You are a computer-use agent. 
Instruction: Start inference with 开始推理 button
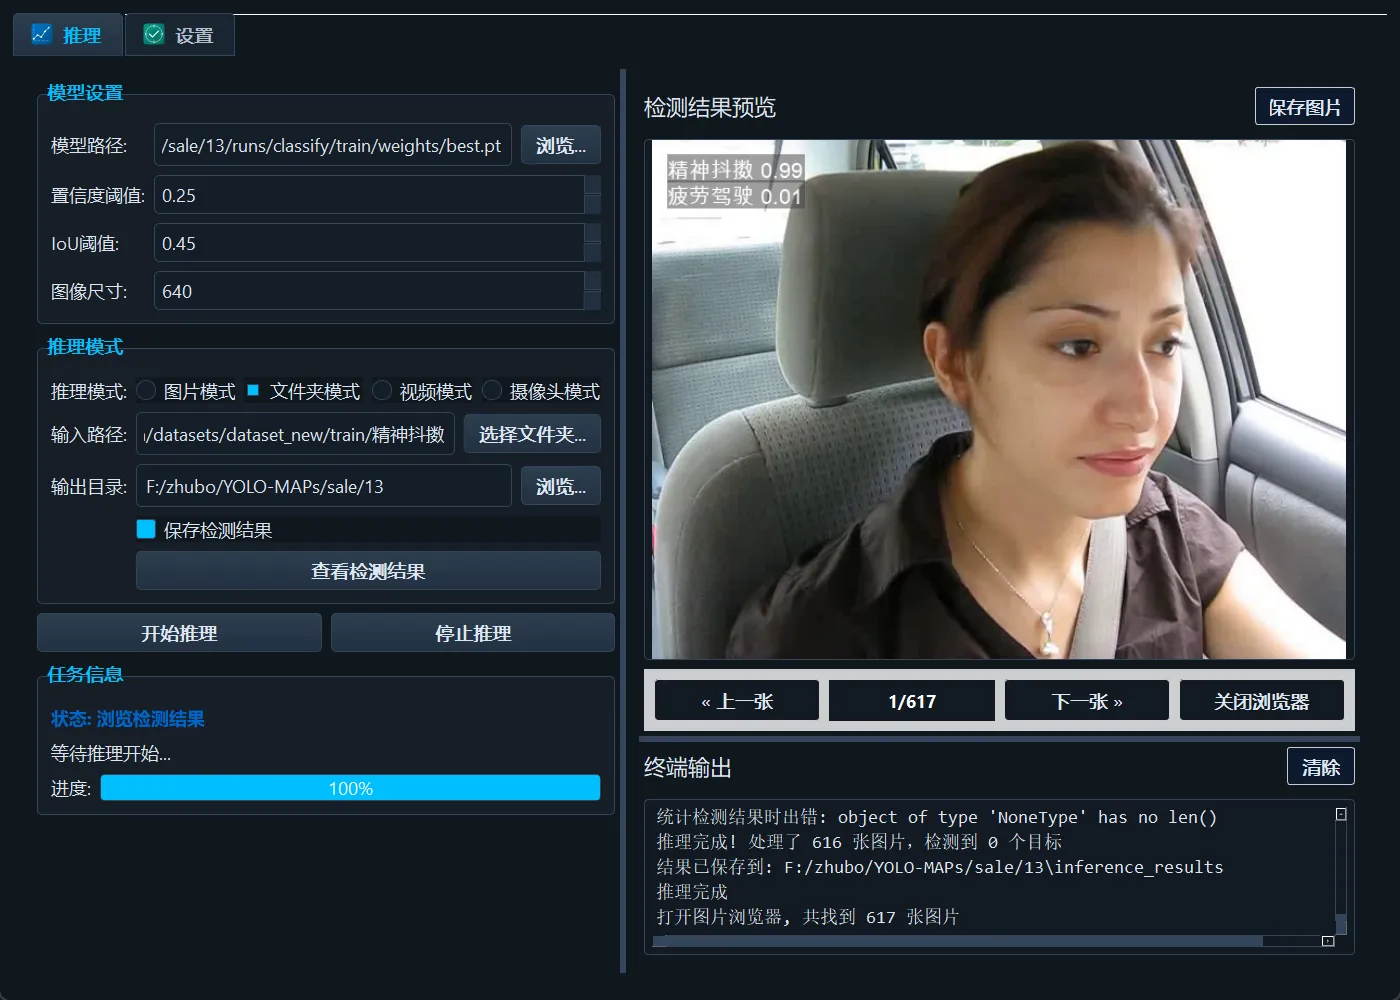179,632
